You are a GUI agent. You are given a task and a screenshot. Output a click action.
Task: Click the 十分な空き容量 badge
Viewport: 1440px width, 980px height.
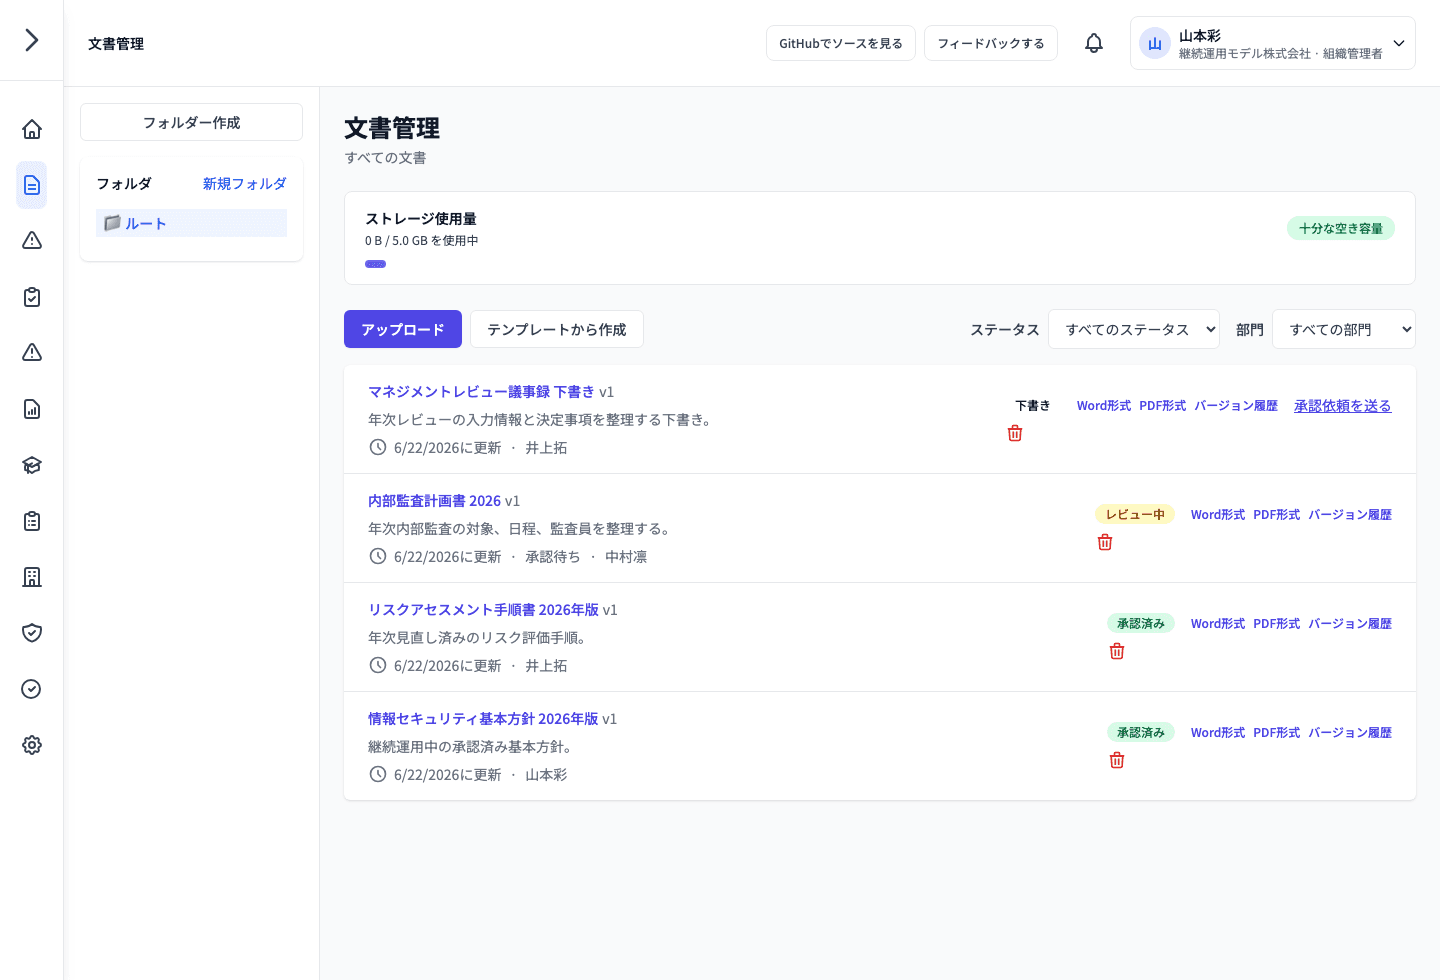point(1341,228)
